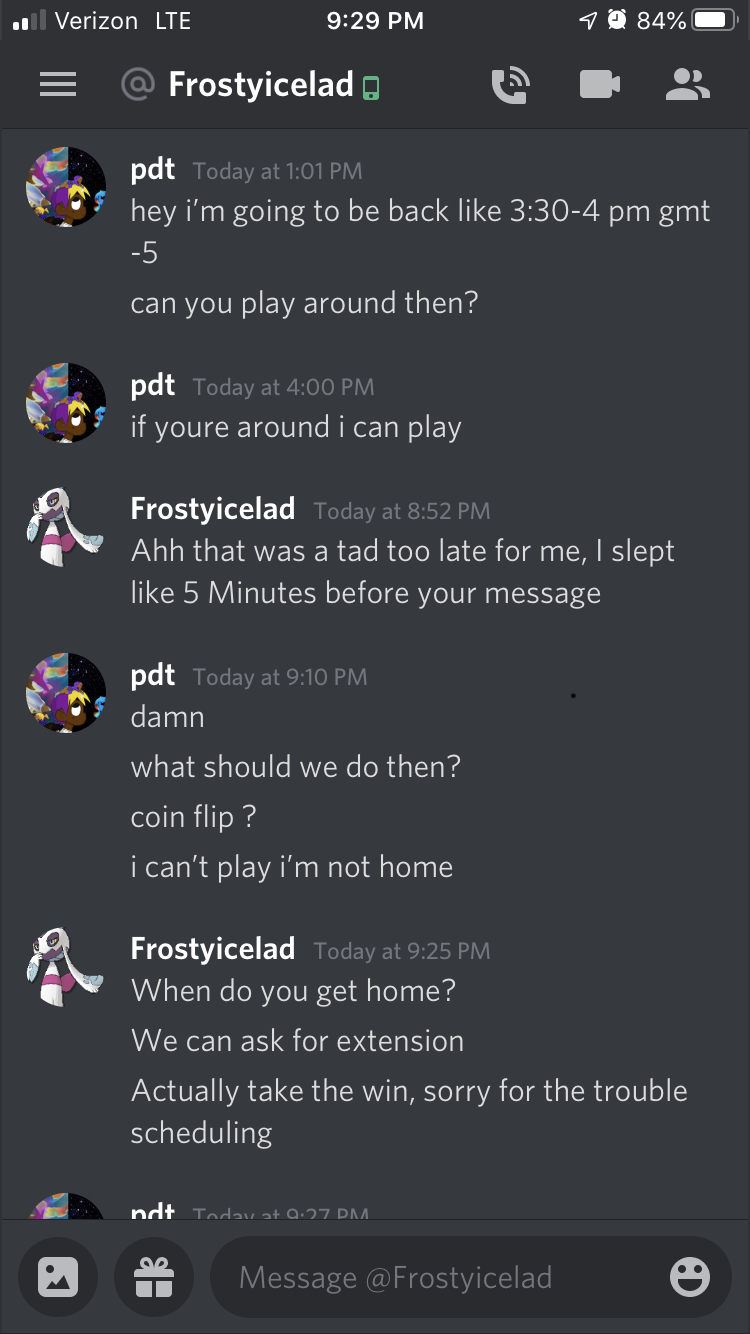The height and width of the screenshot is (1334, 750).
Task: Start a video call
Action: pos(600,85)
